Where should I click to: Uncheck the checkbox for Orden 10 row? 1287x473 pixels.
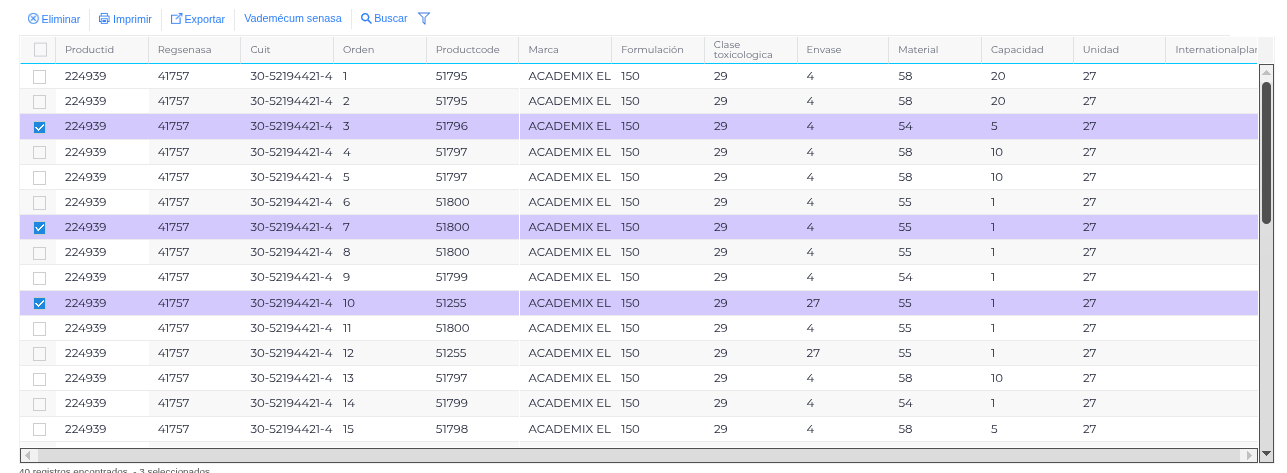[x=40, y=304]
